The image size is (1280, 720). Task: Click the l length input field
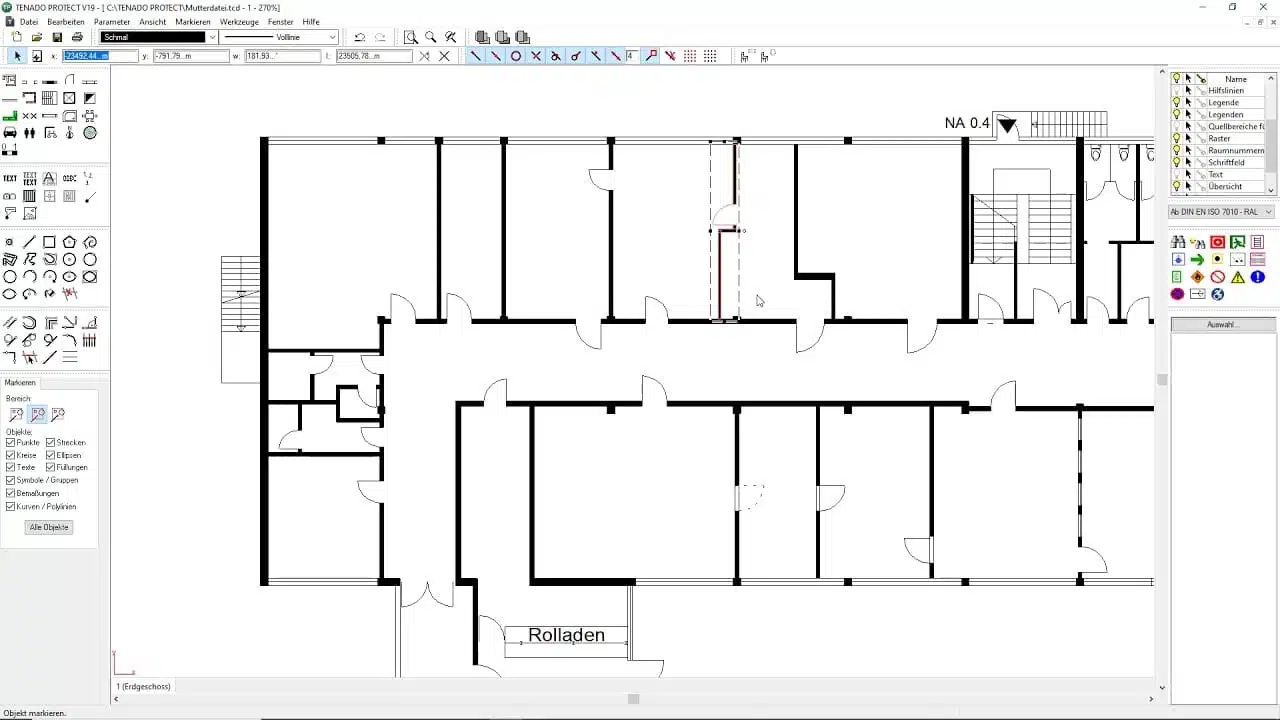[374, 56]
